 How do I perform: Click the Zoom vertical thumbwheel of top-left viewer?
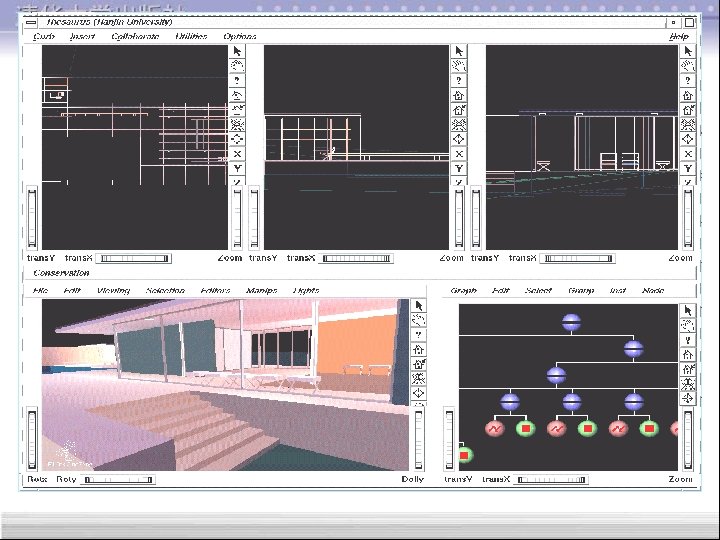pos(237,218)
